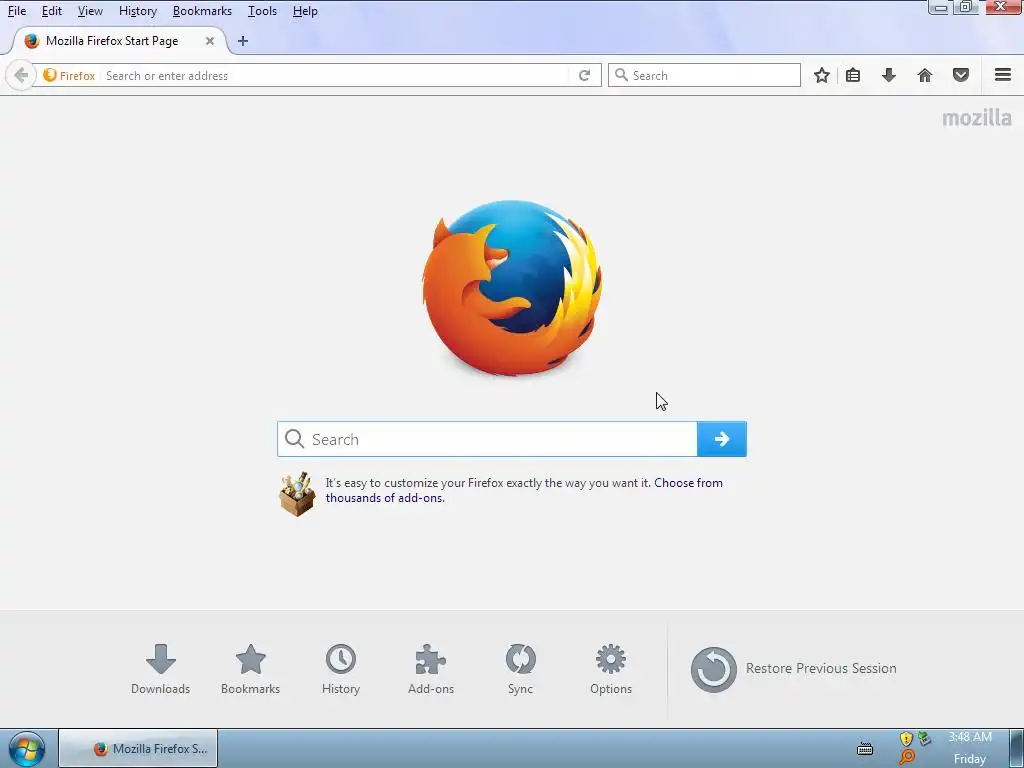This screenshot has width=1024, height=768.
Task: Open a new tab with plus button
Action: click(243, 40)
